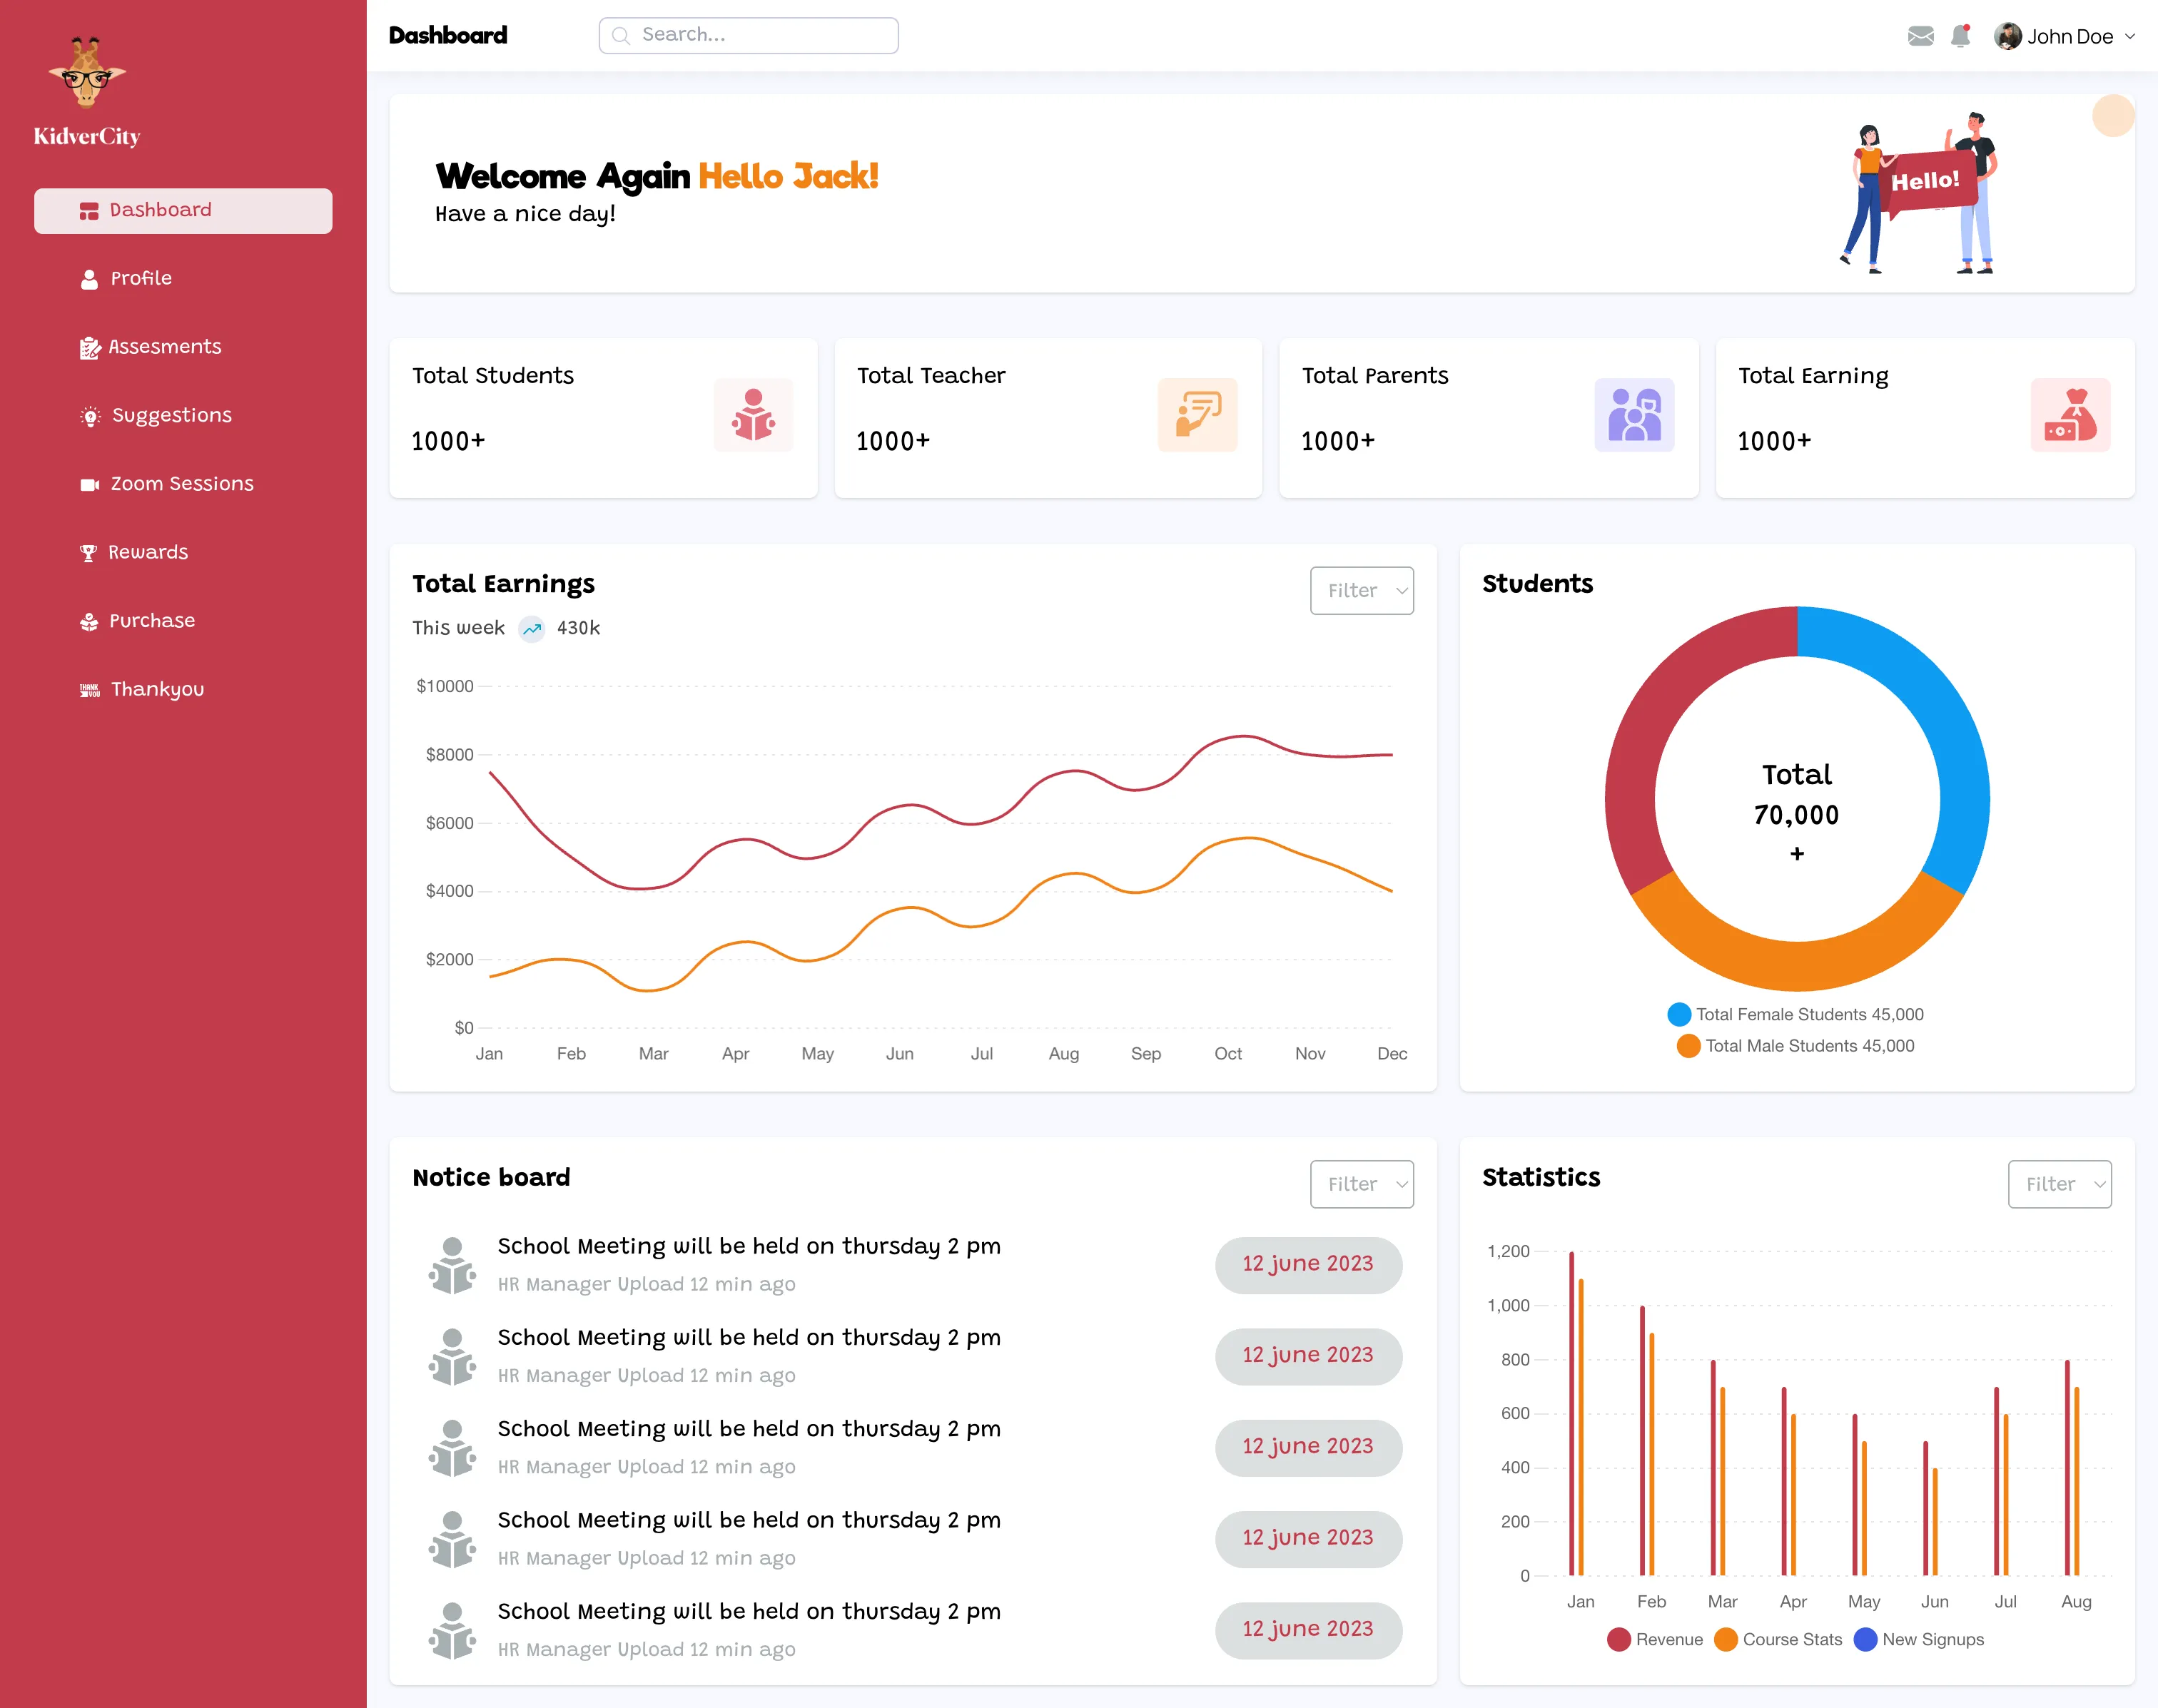Image resolution: width=2158 pixels, height=1708 pixels.
Task: Click the notification bell icon
Action: click(x=1960, y=36)
